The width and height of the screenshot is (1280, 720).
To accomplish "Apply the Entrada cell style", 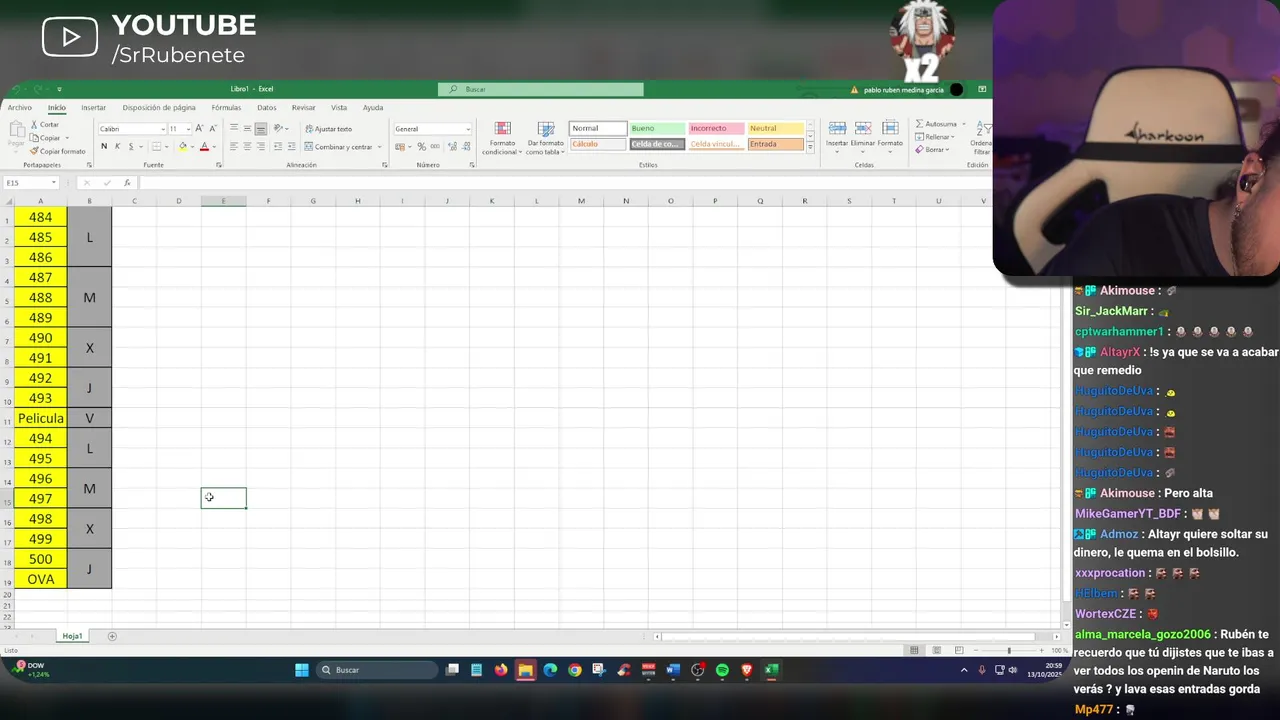I will [x=775, y=144].
